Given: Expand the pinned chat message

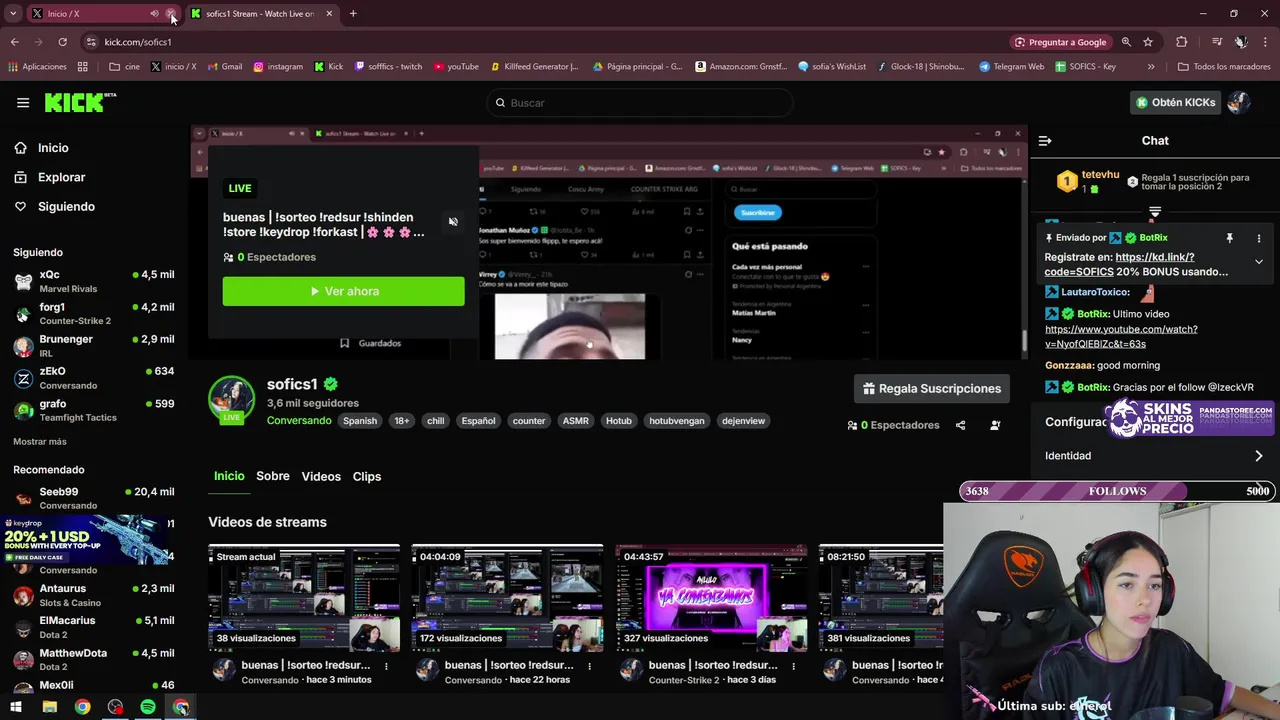Looking at the screenshot, I should pos(1259,262).
